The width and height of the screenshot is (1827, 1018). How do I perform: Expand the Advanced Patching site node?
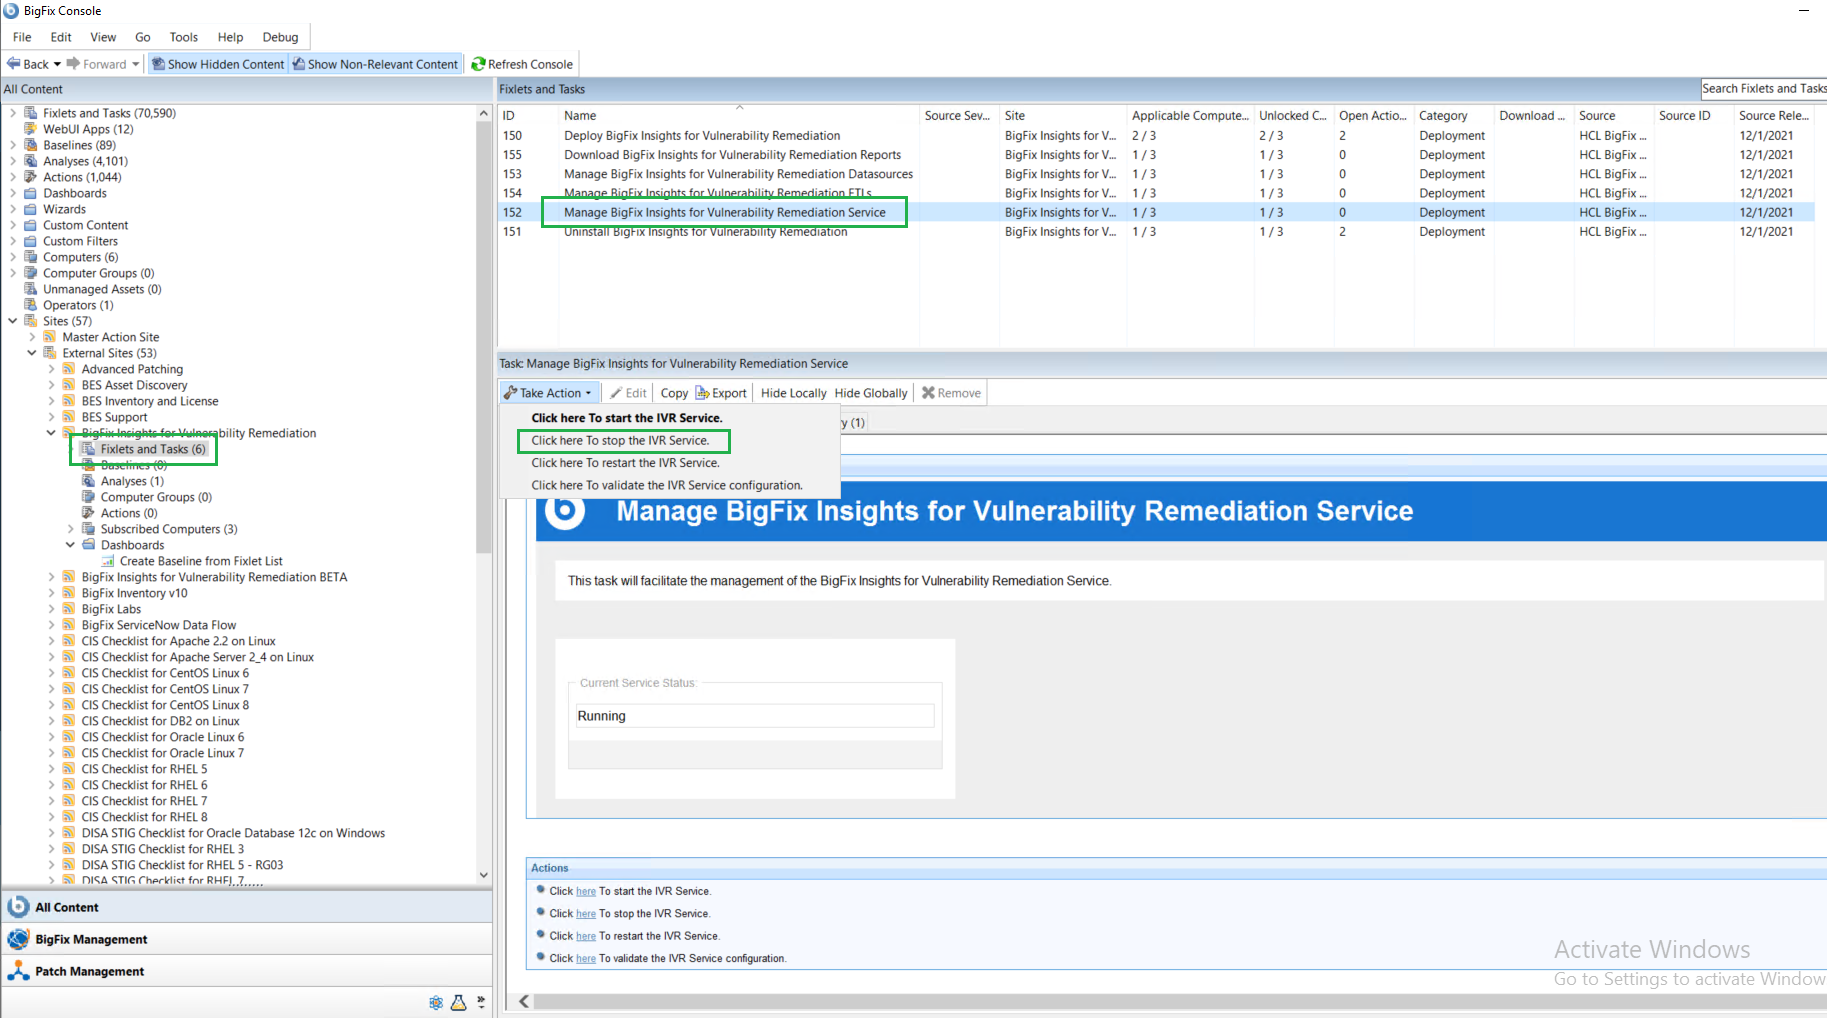coord(52,369)
